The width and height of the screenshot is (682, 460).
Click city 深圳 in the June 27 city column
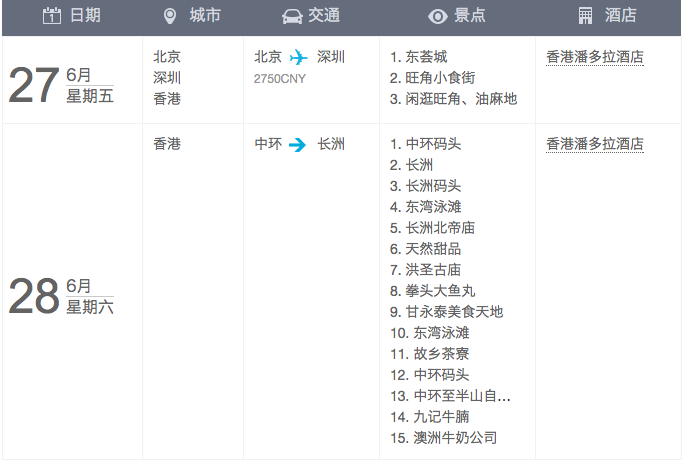(x=167, y=78)
